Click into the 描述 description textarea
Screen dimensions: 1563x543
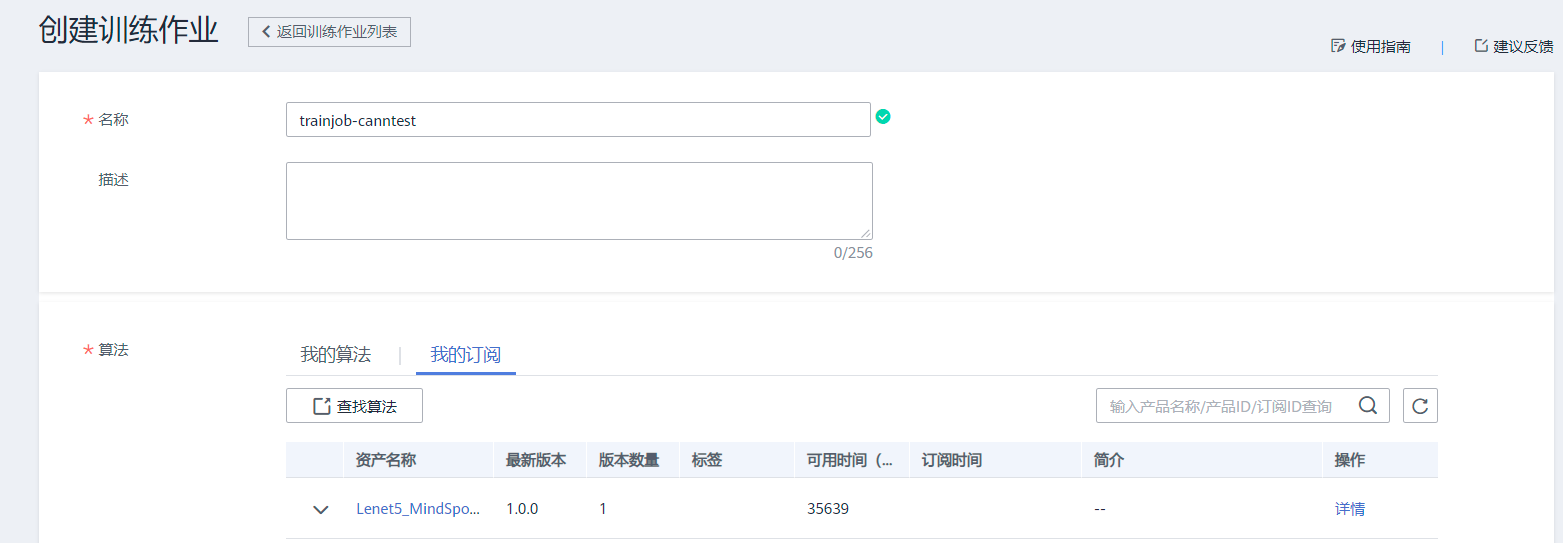point(578,200)
